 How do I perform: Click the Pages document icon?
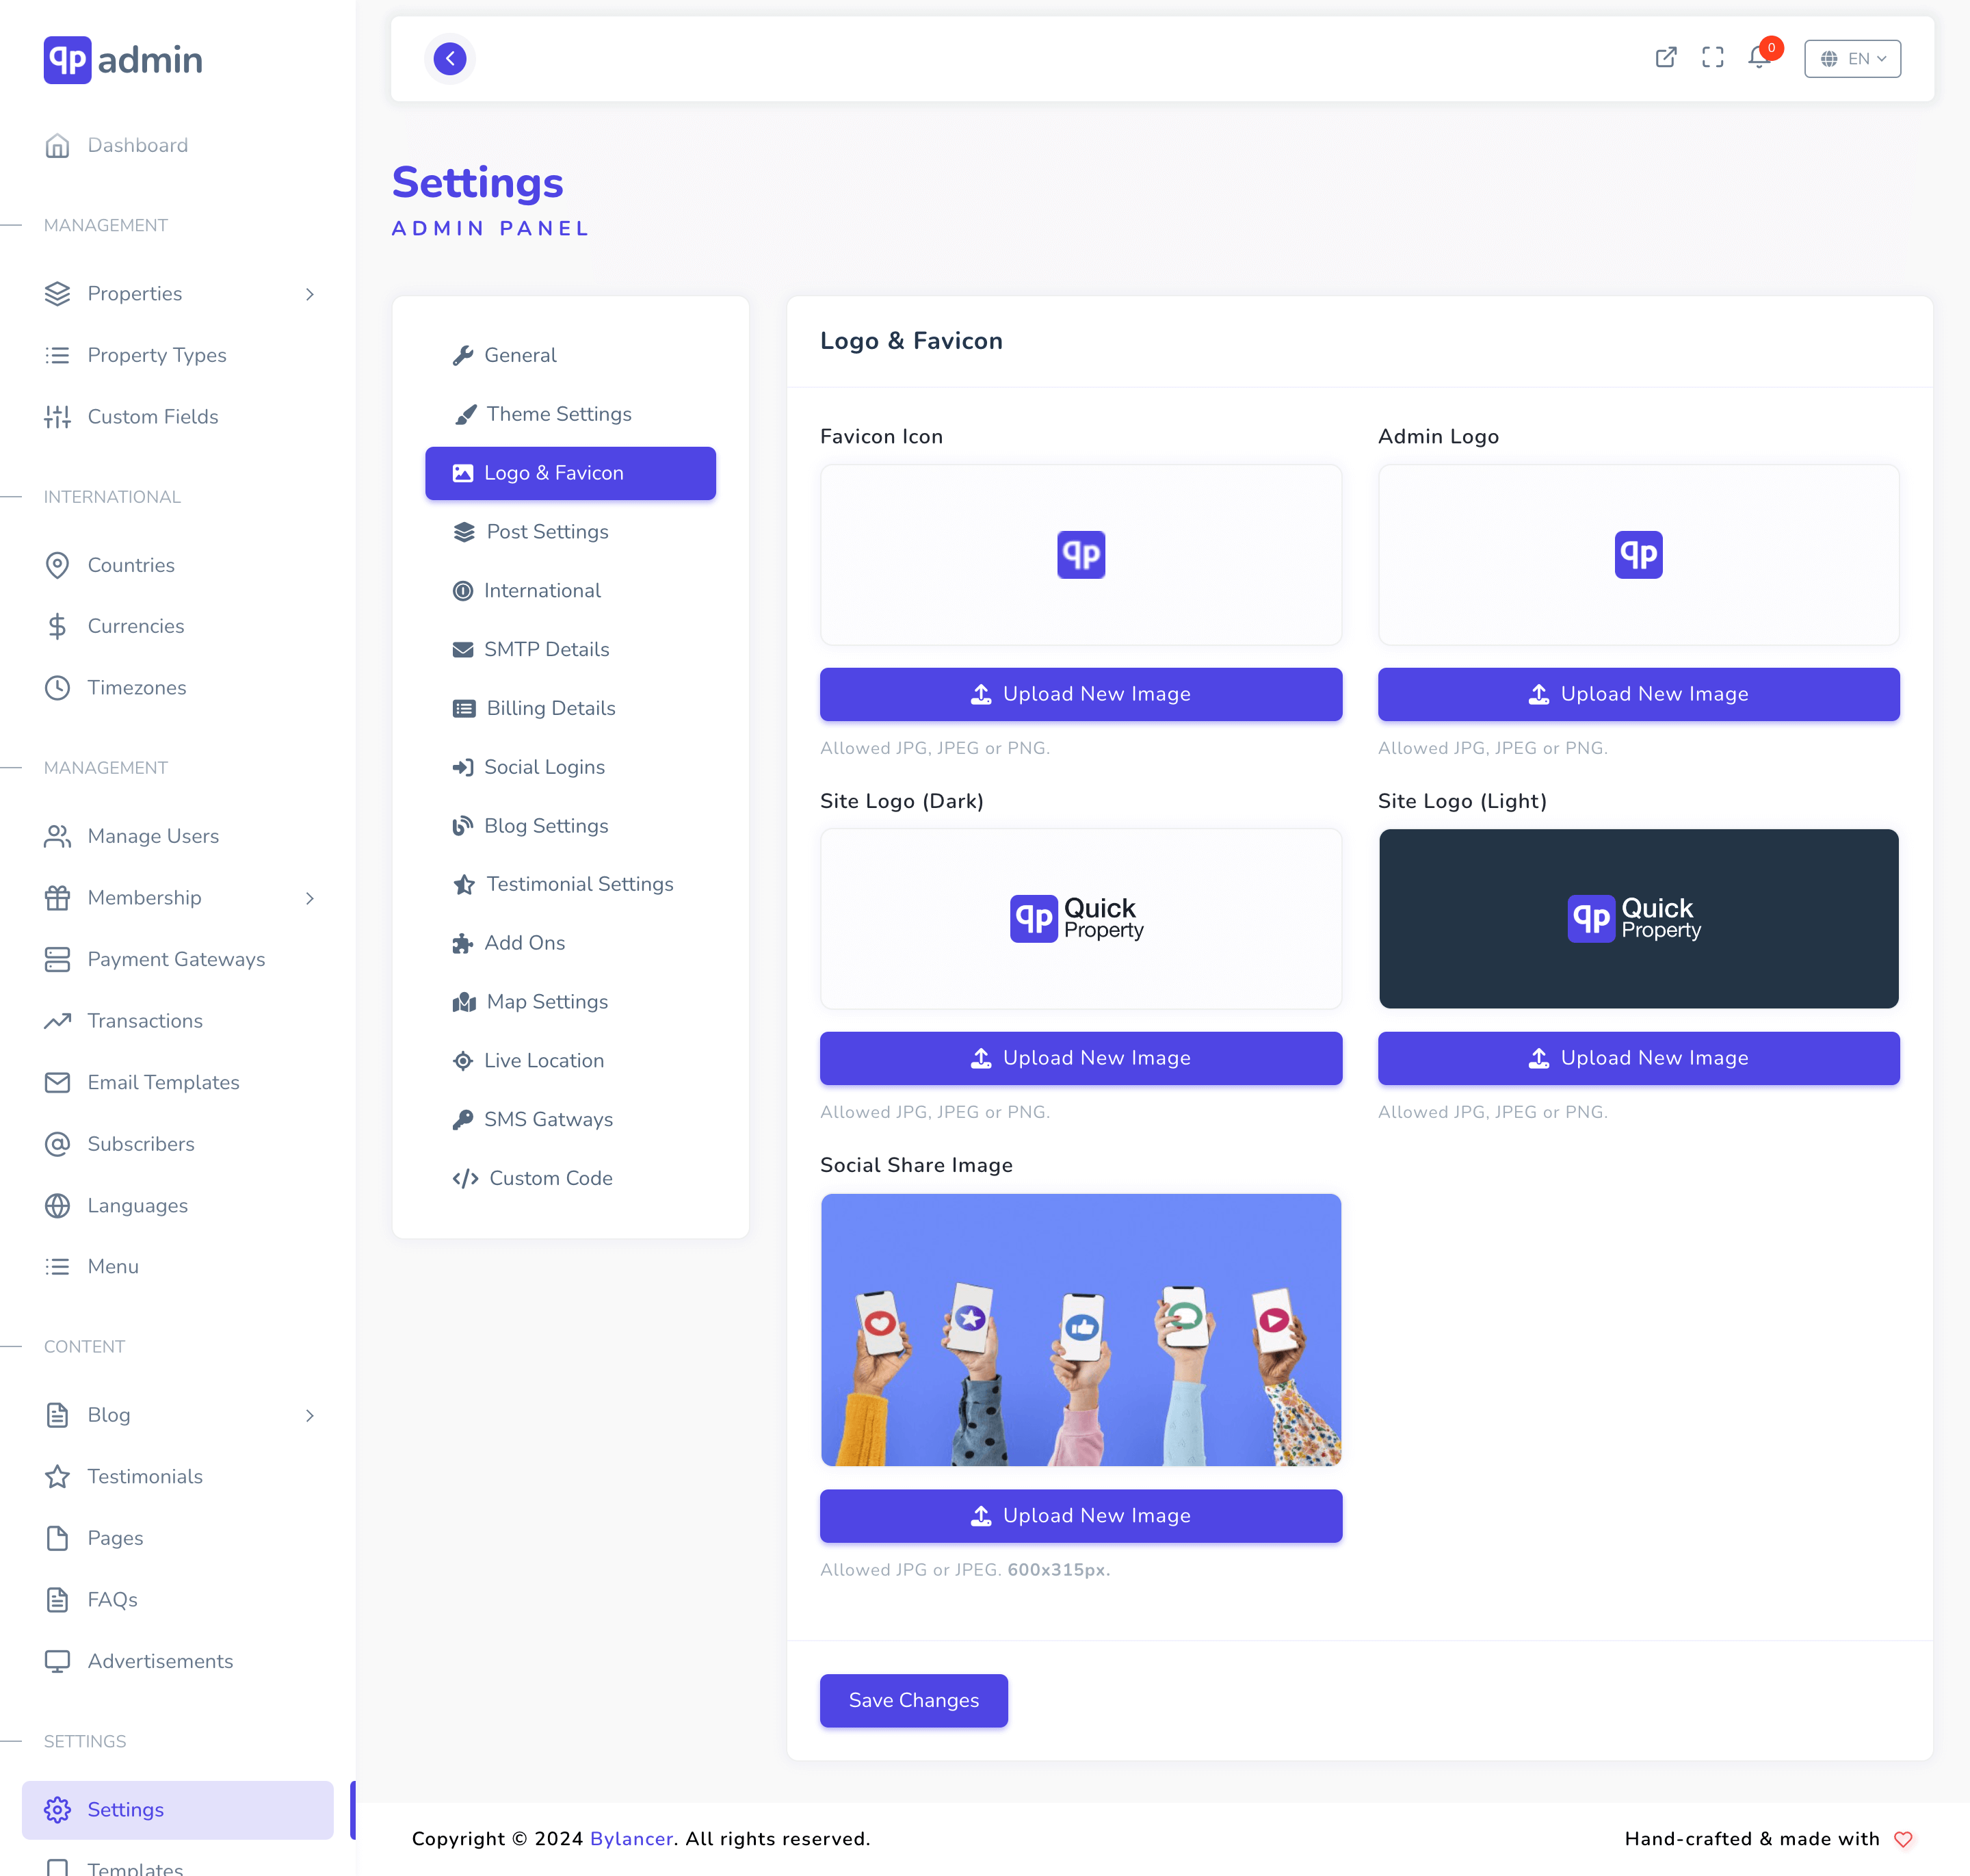58,1538
